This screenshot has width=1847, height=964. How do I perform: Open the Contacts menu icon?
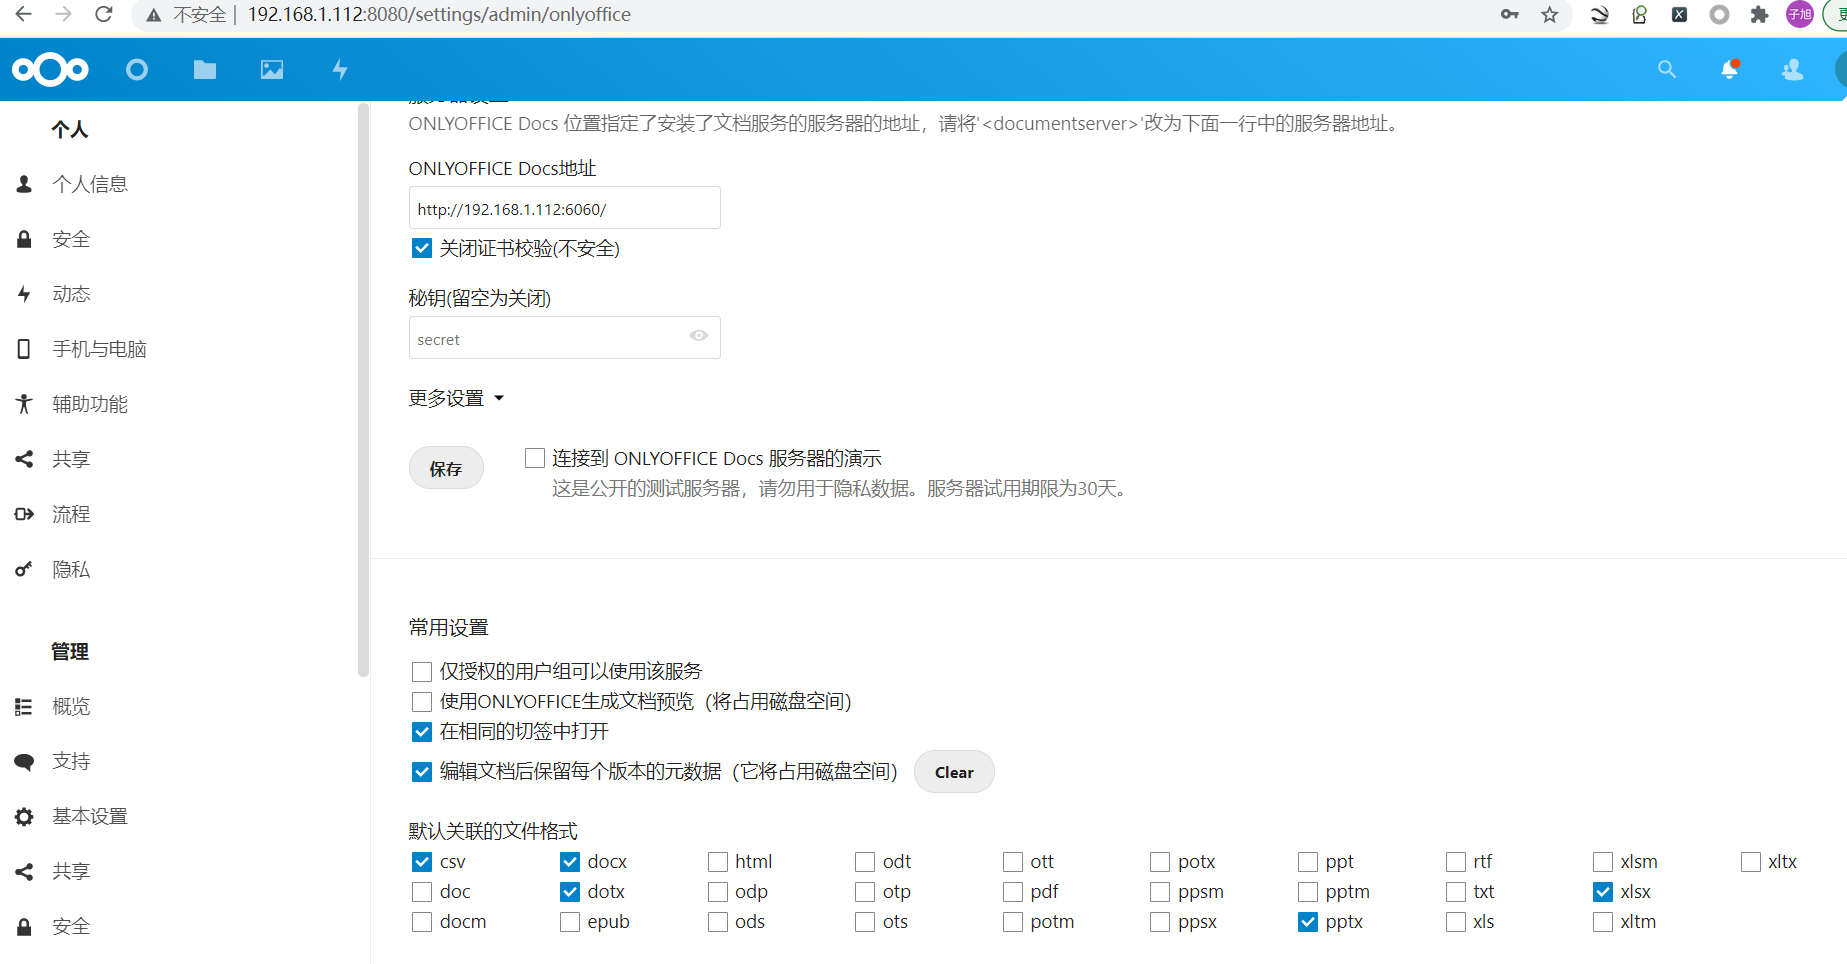pos(1792,69)
